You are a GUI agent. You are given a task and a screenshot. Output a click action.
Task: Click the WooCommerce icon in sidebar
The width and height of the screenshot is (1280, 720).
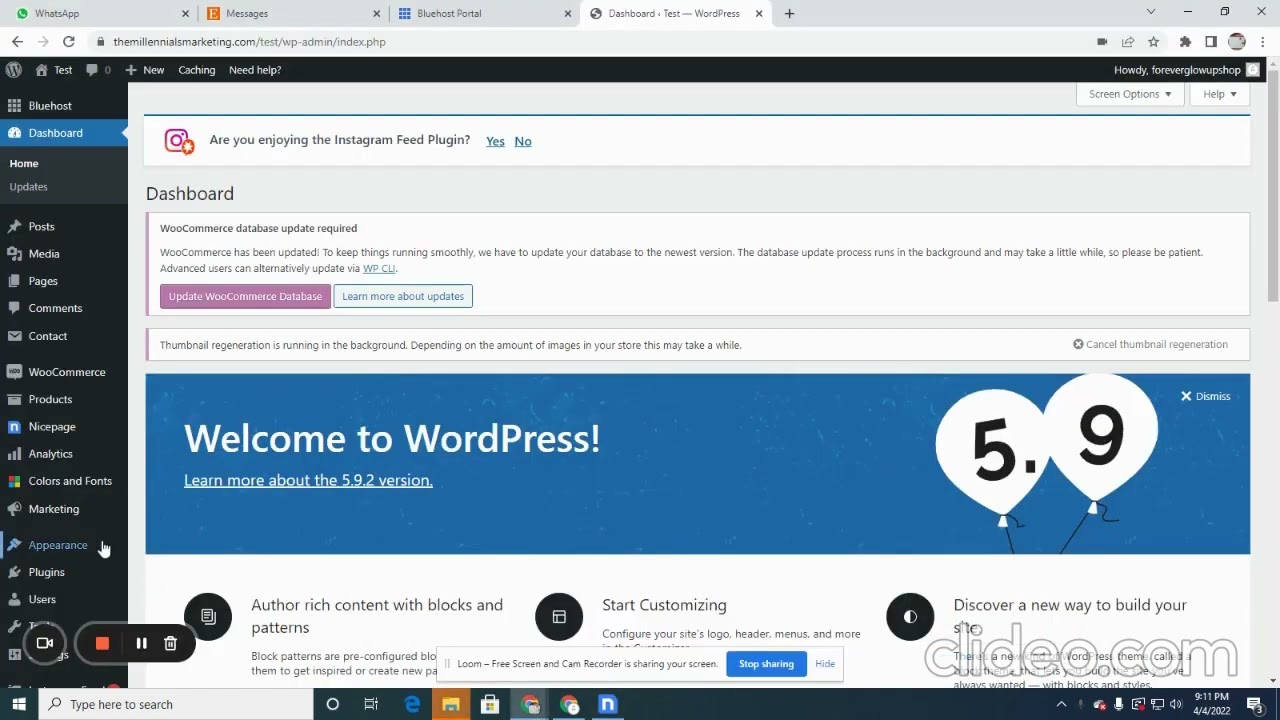pos(14,372)
